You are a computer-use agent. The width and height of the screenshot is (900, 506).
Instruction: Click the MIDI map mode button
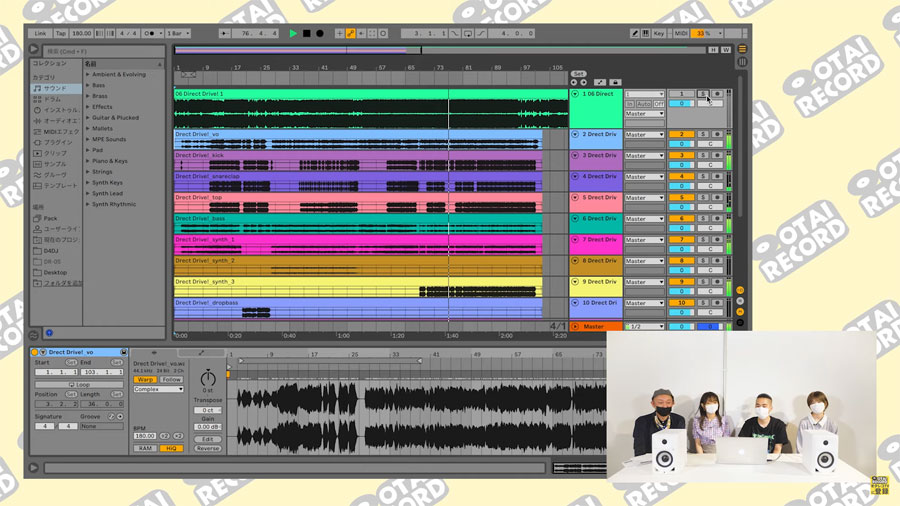pos(681,33)
